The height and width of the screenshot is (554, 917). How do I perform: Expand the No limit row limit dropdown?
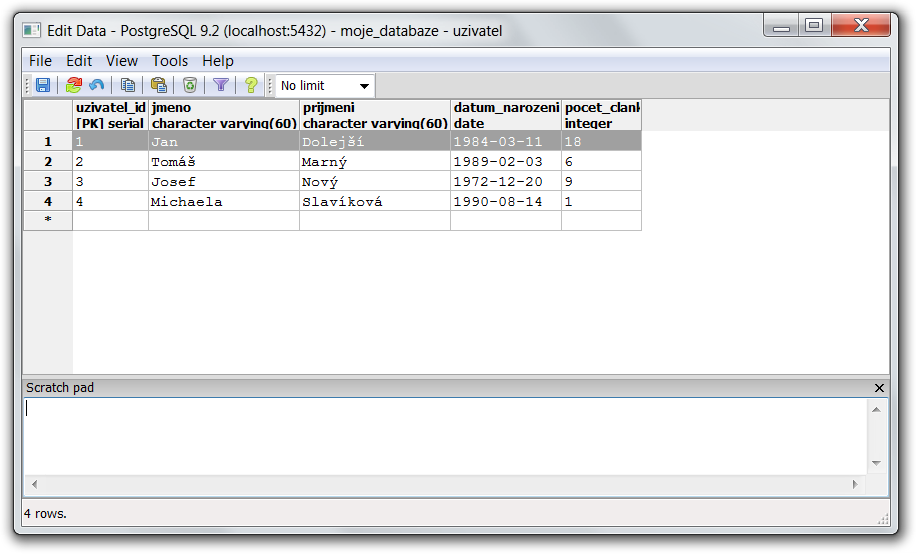coord(364,86)
